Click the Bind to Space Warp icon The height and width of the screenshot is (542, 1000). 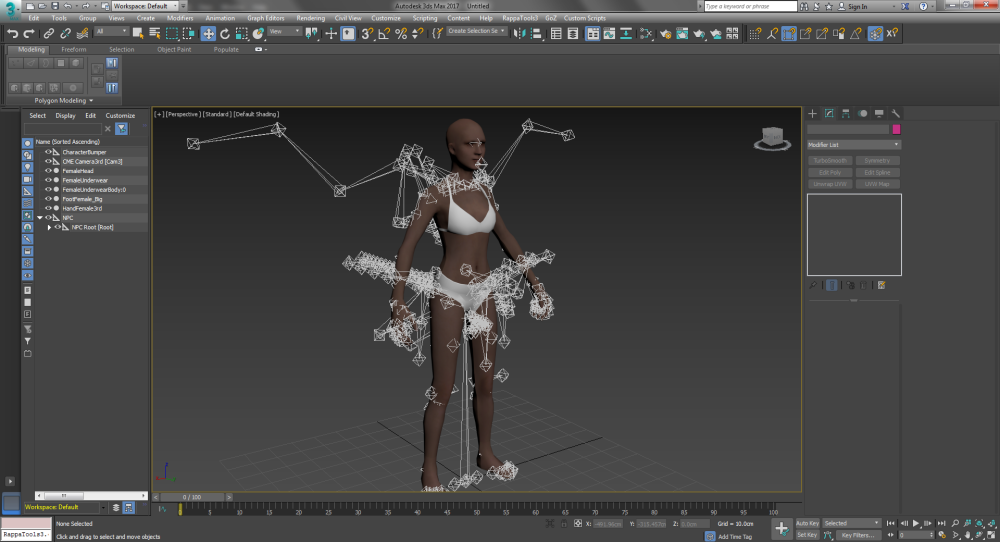pyautogui.click(x=82, y=34)
